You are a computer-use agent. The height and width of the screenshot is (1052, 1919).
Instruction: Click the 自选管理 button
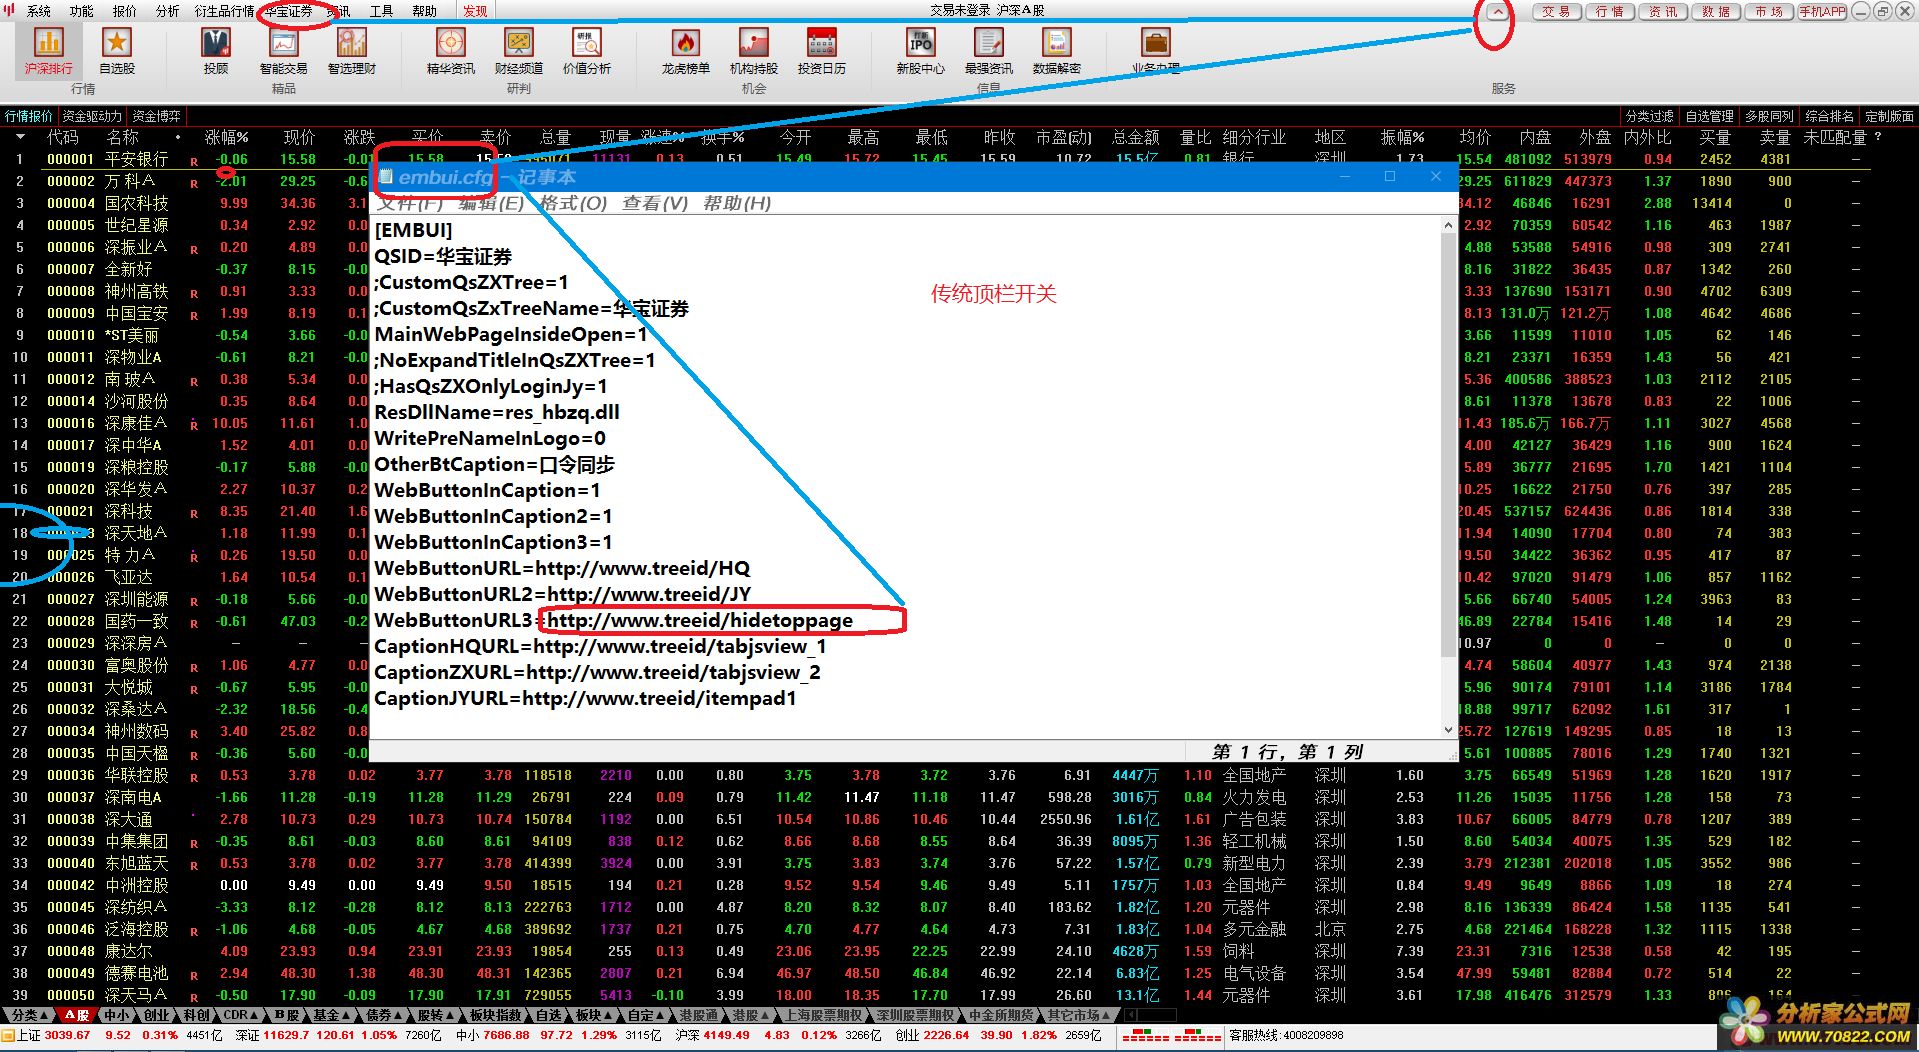pyautogui.click(x=1710, y=116)
